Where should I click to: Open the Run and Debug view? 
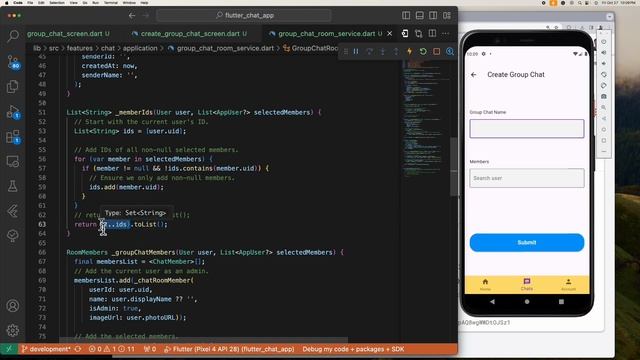(13, 111)
